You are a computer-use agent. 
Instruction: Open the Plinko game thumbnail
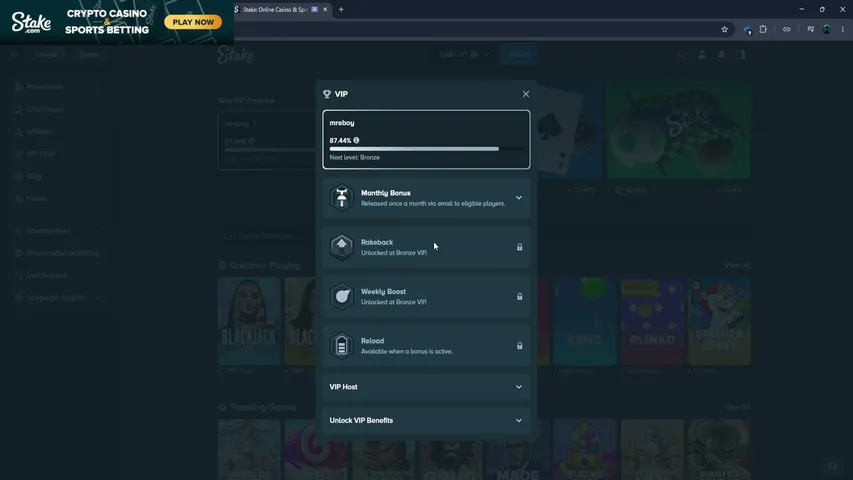click(x=652, y=321)
